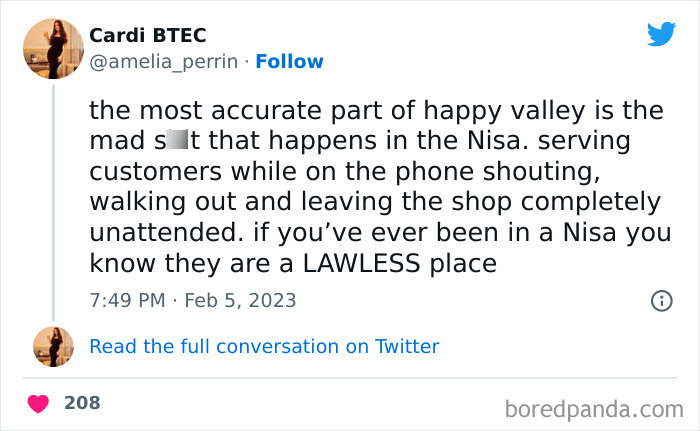Open Cardi BTEC's profile picture
700x431 pixels.
point(53,47)
